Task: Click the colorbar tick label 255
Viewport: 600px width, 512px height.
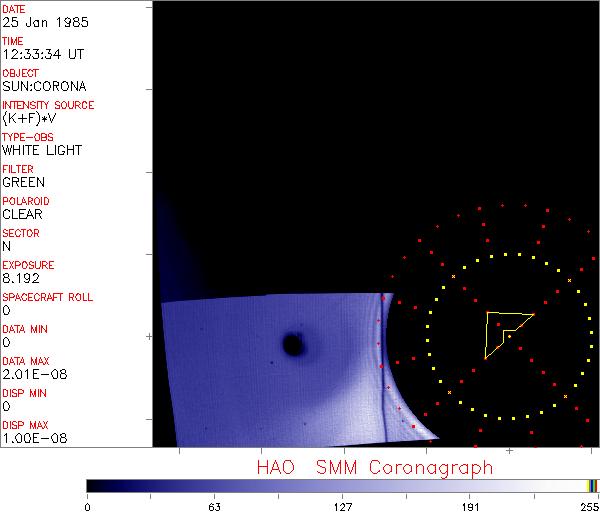Action: pos(588,505)
